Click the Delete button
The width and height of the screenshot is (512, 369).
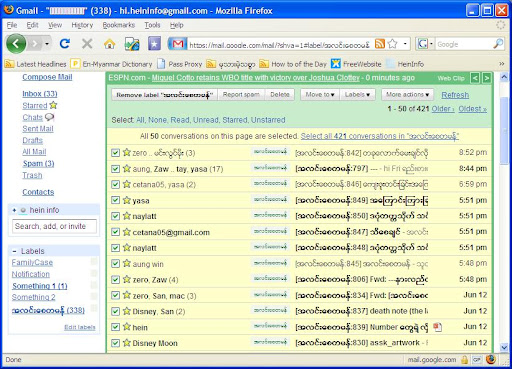pyautogui.click(x=280, y=95)
